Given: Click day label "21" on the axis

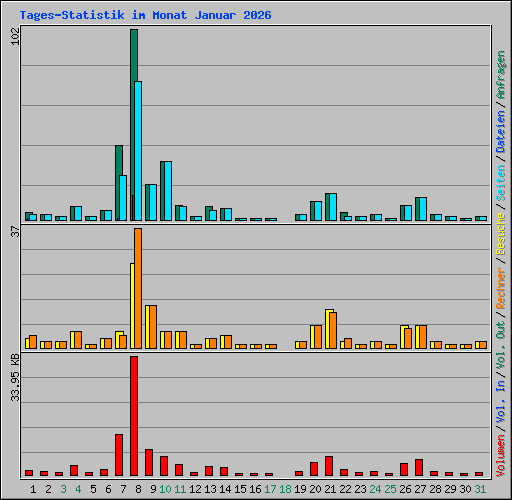Looking at the screenshot, I should (x=330, y=489).
